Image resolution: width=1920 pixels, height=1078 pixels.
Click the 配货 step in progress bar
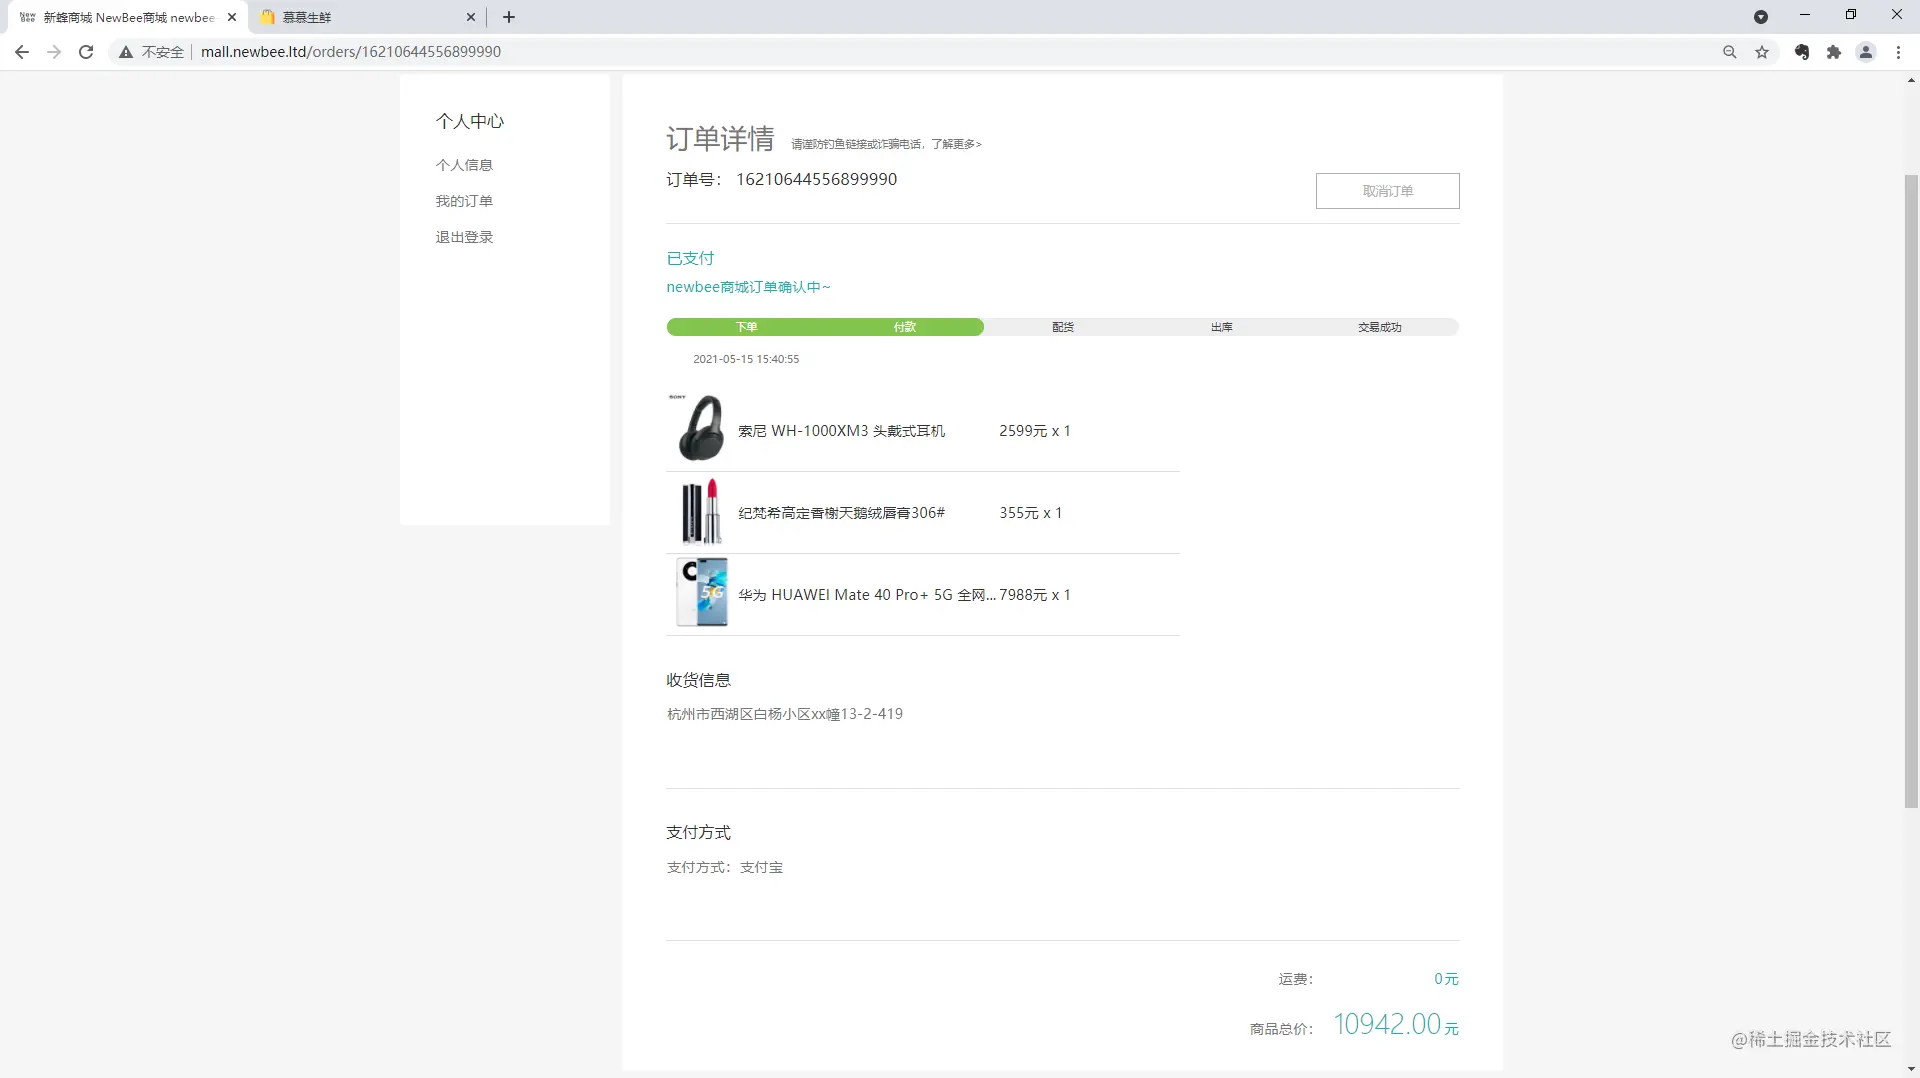(x=1063, y=327)
